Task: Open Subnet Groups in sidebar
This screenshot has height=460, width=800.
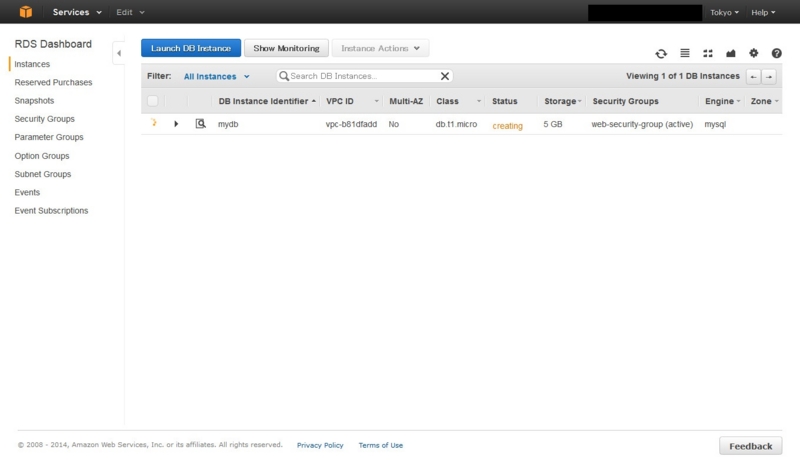Action: [x=43, y=174]
